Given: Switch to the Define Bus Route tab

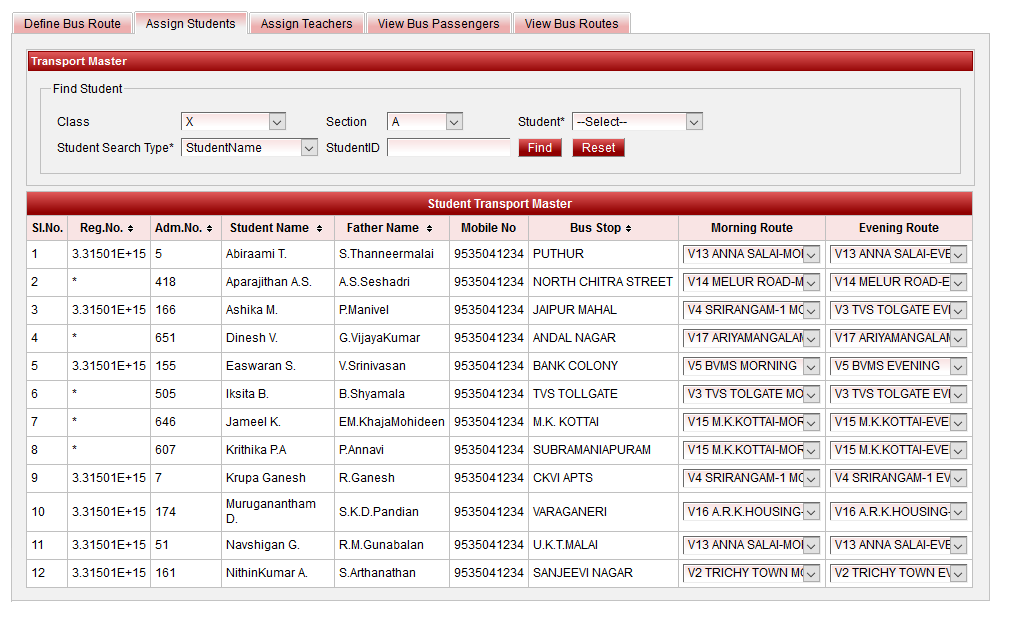Looking at the screenshot, I should click(x=72, y=24).
